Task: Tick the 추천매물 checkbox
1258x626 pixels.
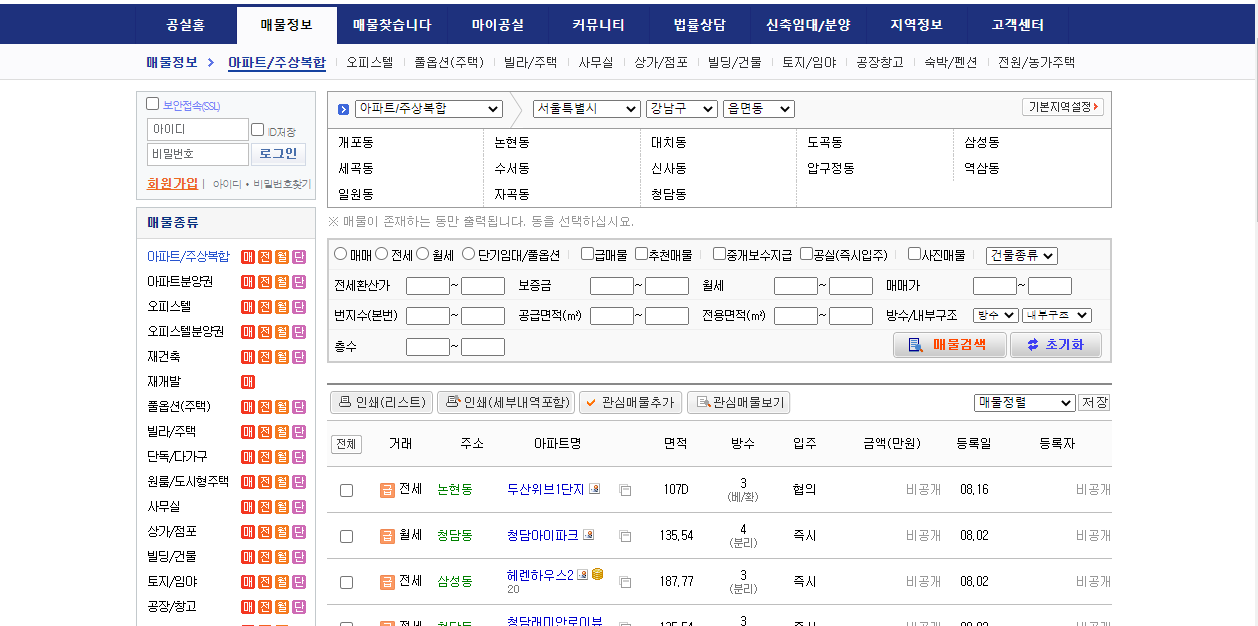Action: point(641,254)
